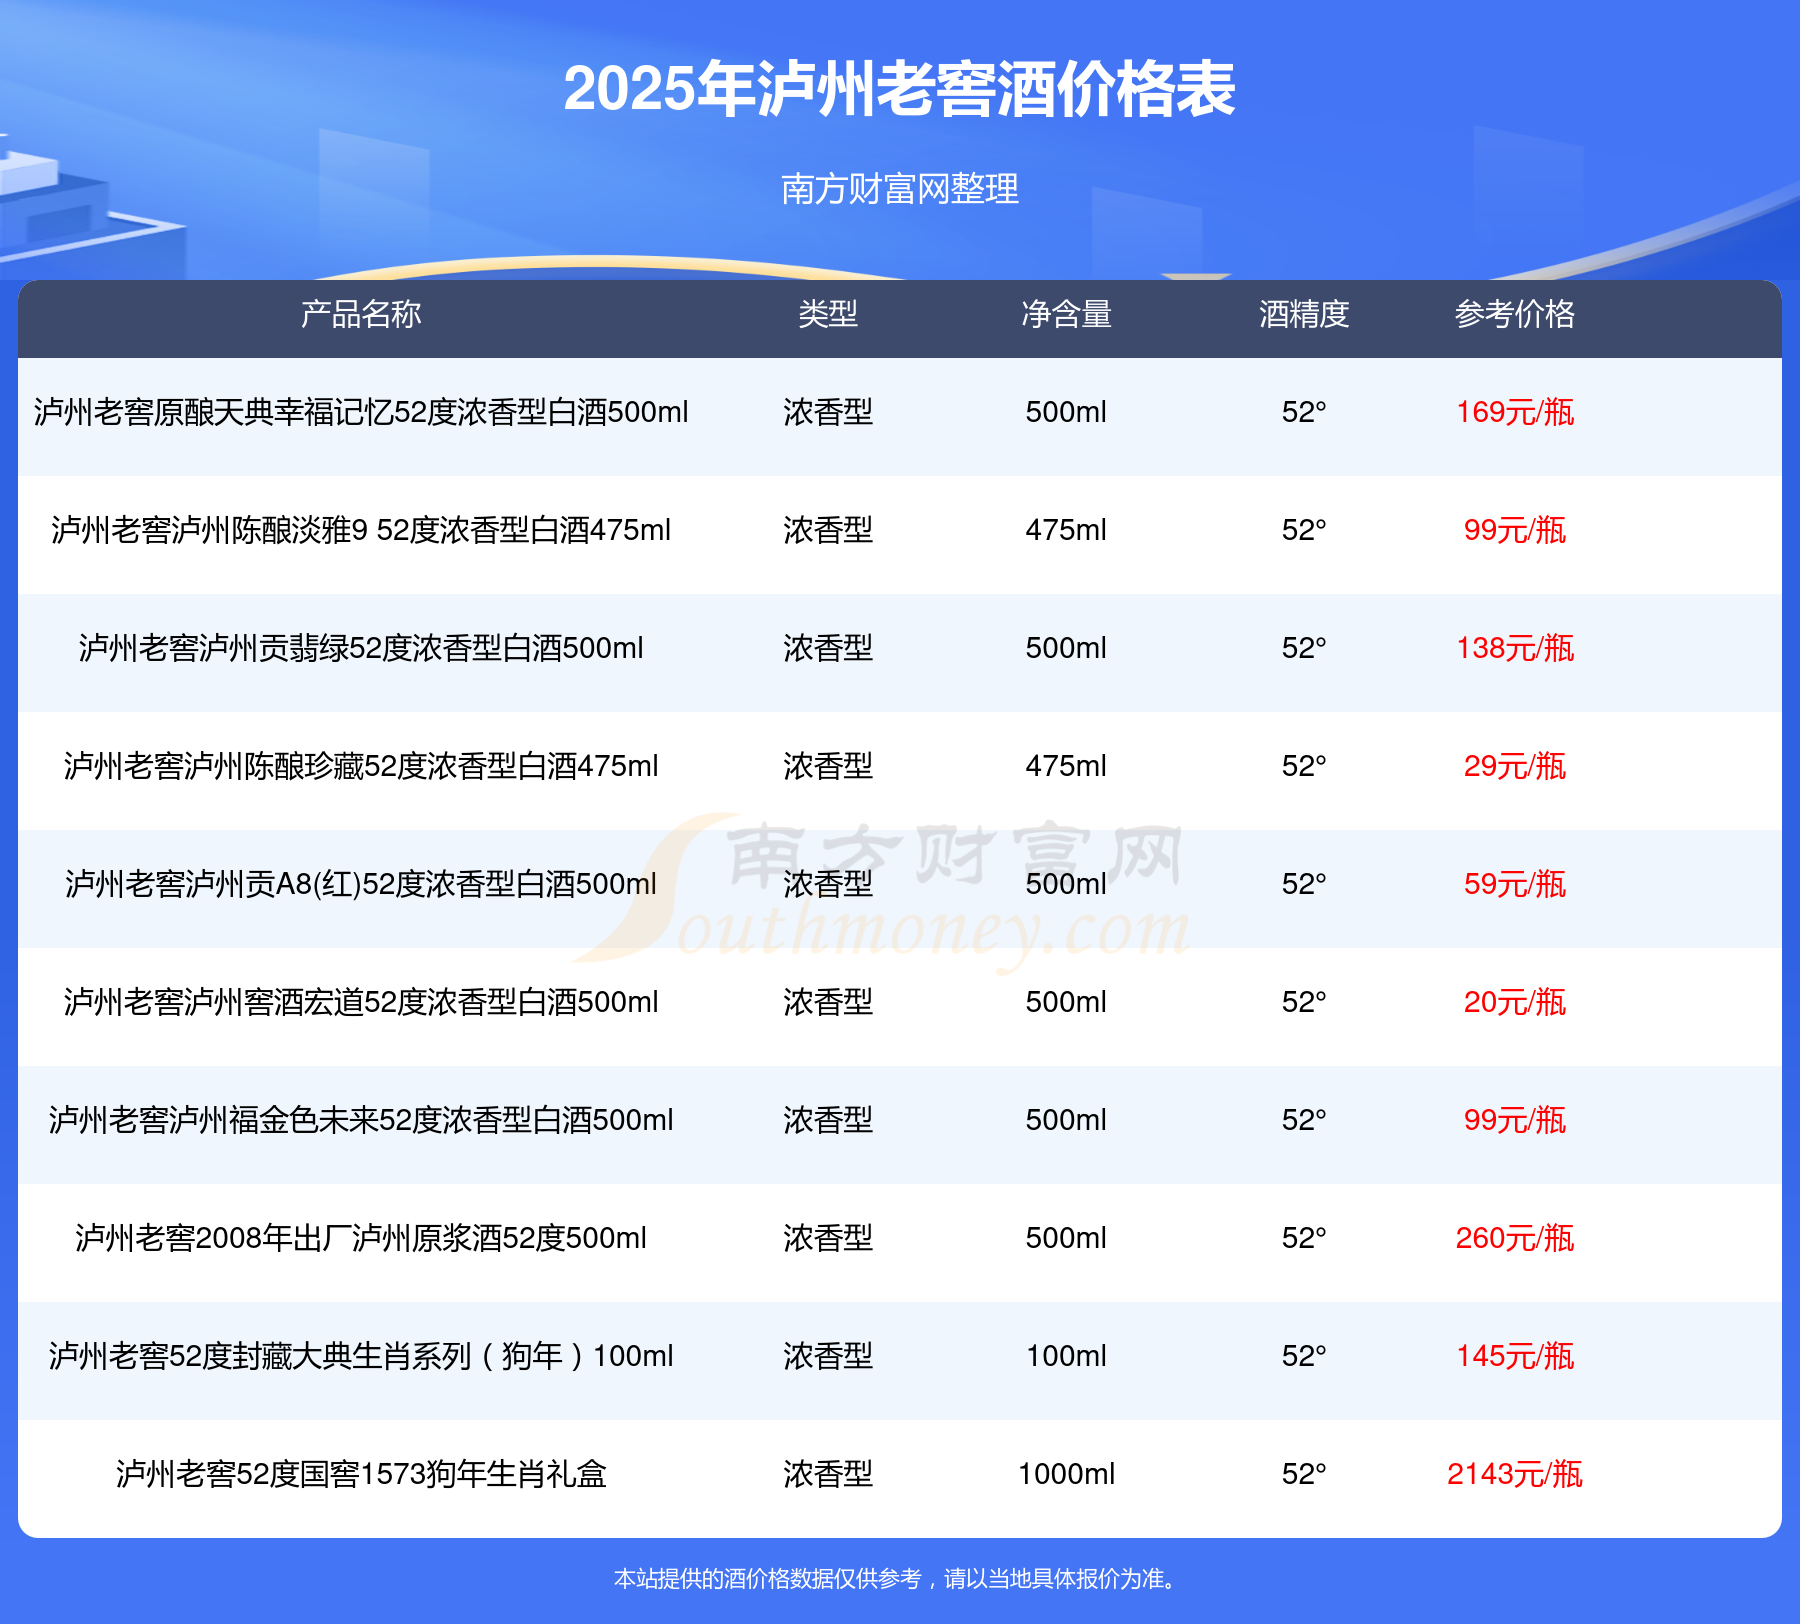
Task: Pick net content "475ml" in the 陈酿珍藏 row
Action: coord(1066,766)
